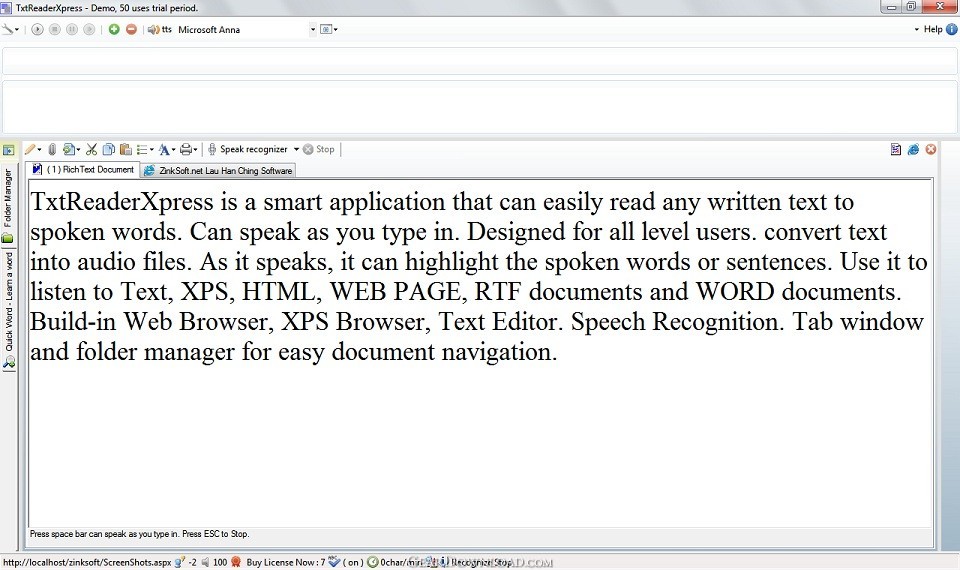This screenshot has width=960, height=570.
Task: Click the words 'Speech Recognition' in document
Action: (677, 321)
